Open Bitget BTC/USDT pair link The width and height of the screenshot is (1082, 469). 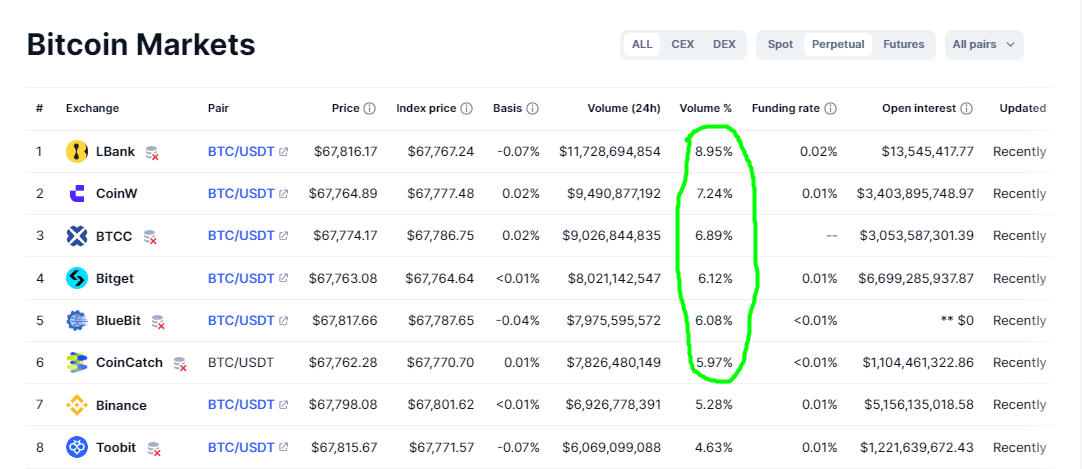point(241,279)
